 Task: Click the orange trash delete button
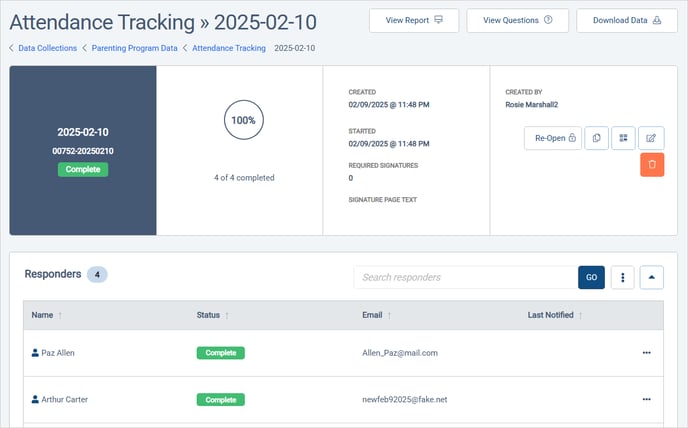(x=651, y=164)
